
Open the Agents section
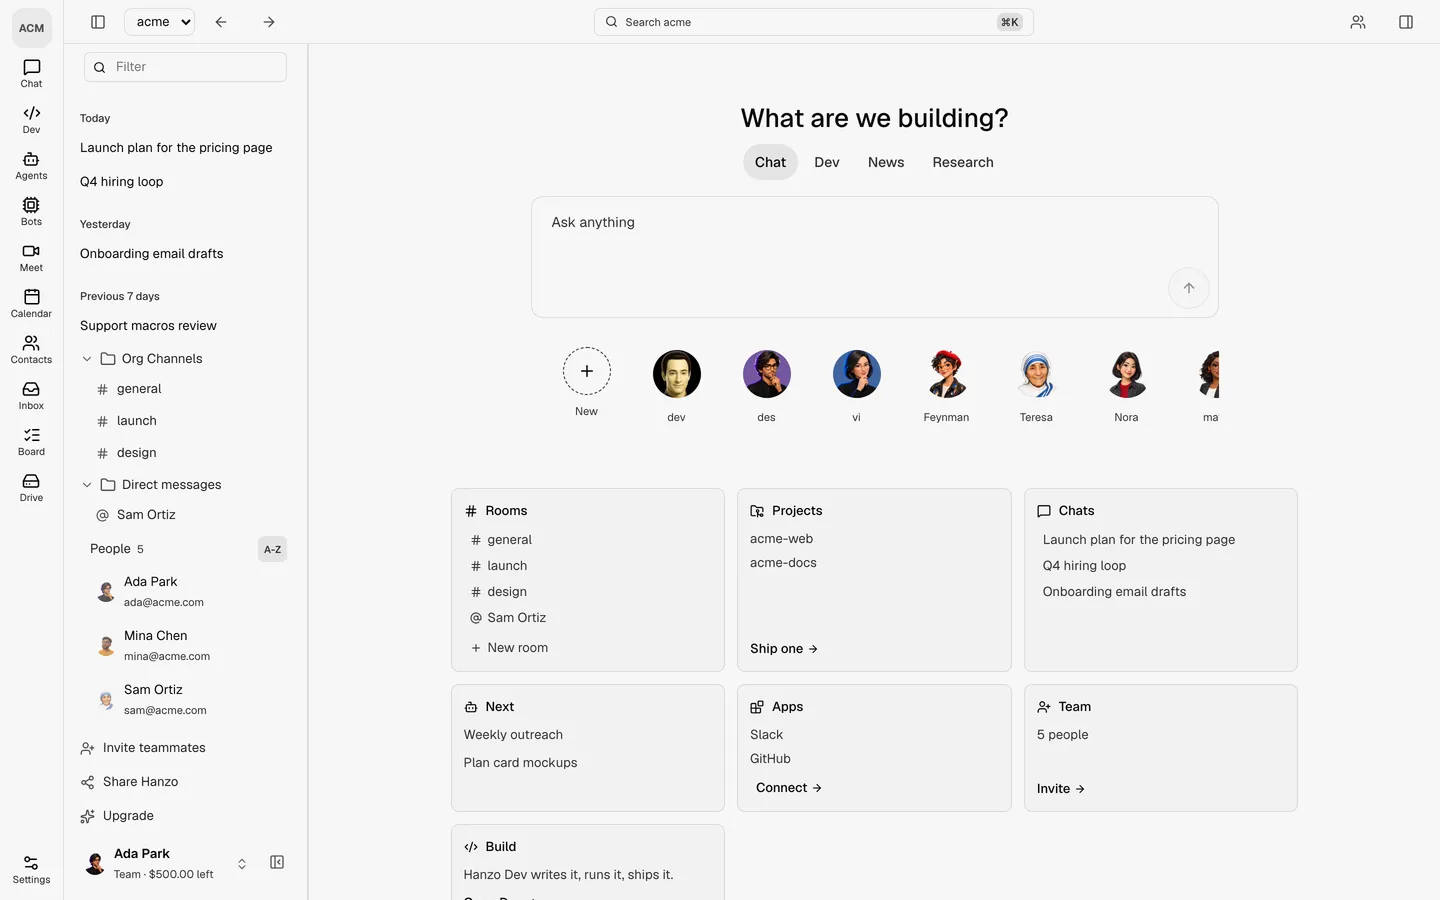pyautogui.click(x=31, y=166)
